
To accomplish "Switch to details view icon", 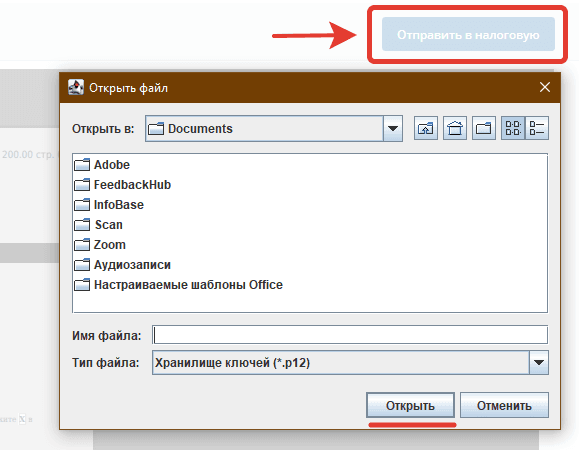I will point(537,128).
